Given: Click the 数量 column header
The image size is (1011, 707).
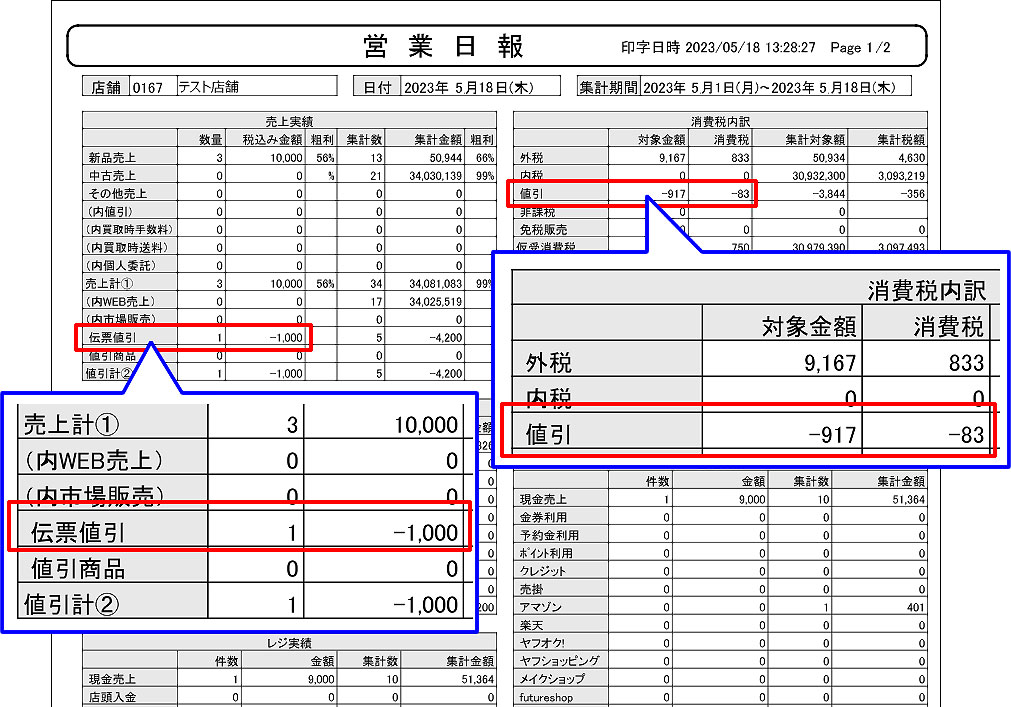Looking at the screenshot, I should tap(210, 139).
